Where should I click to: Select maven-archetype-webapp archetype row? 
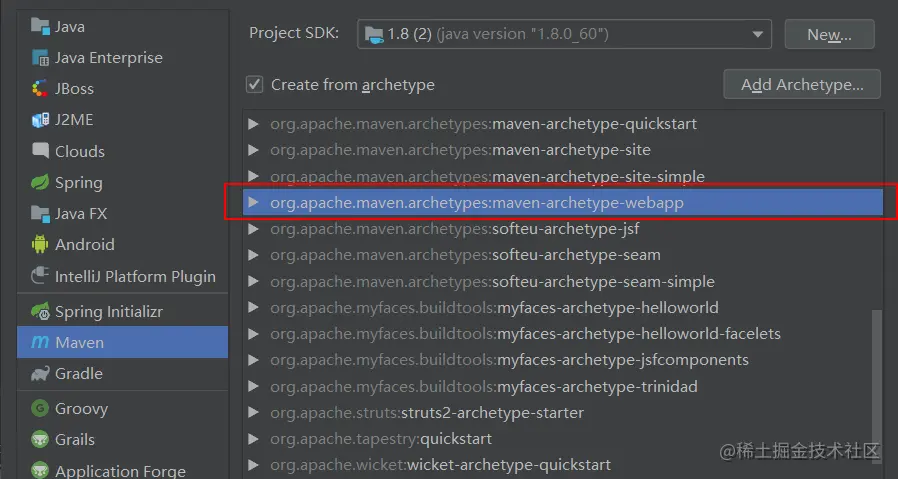(562, 203)
